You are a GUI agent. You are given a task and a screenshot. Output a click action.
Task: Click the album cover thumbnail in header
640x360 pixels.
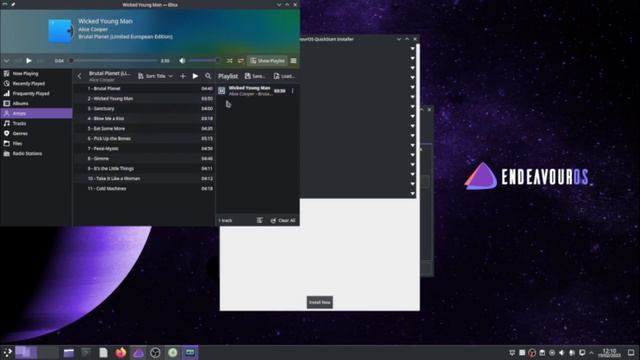[61, 30]
